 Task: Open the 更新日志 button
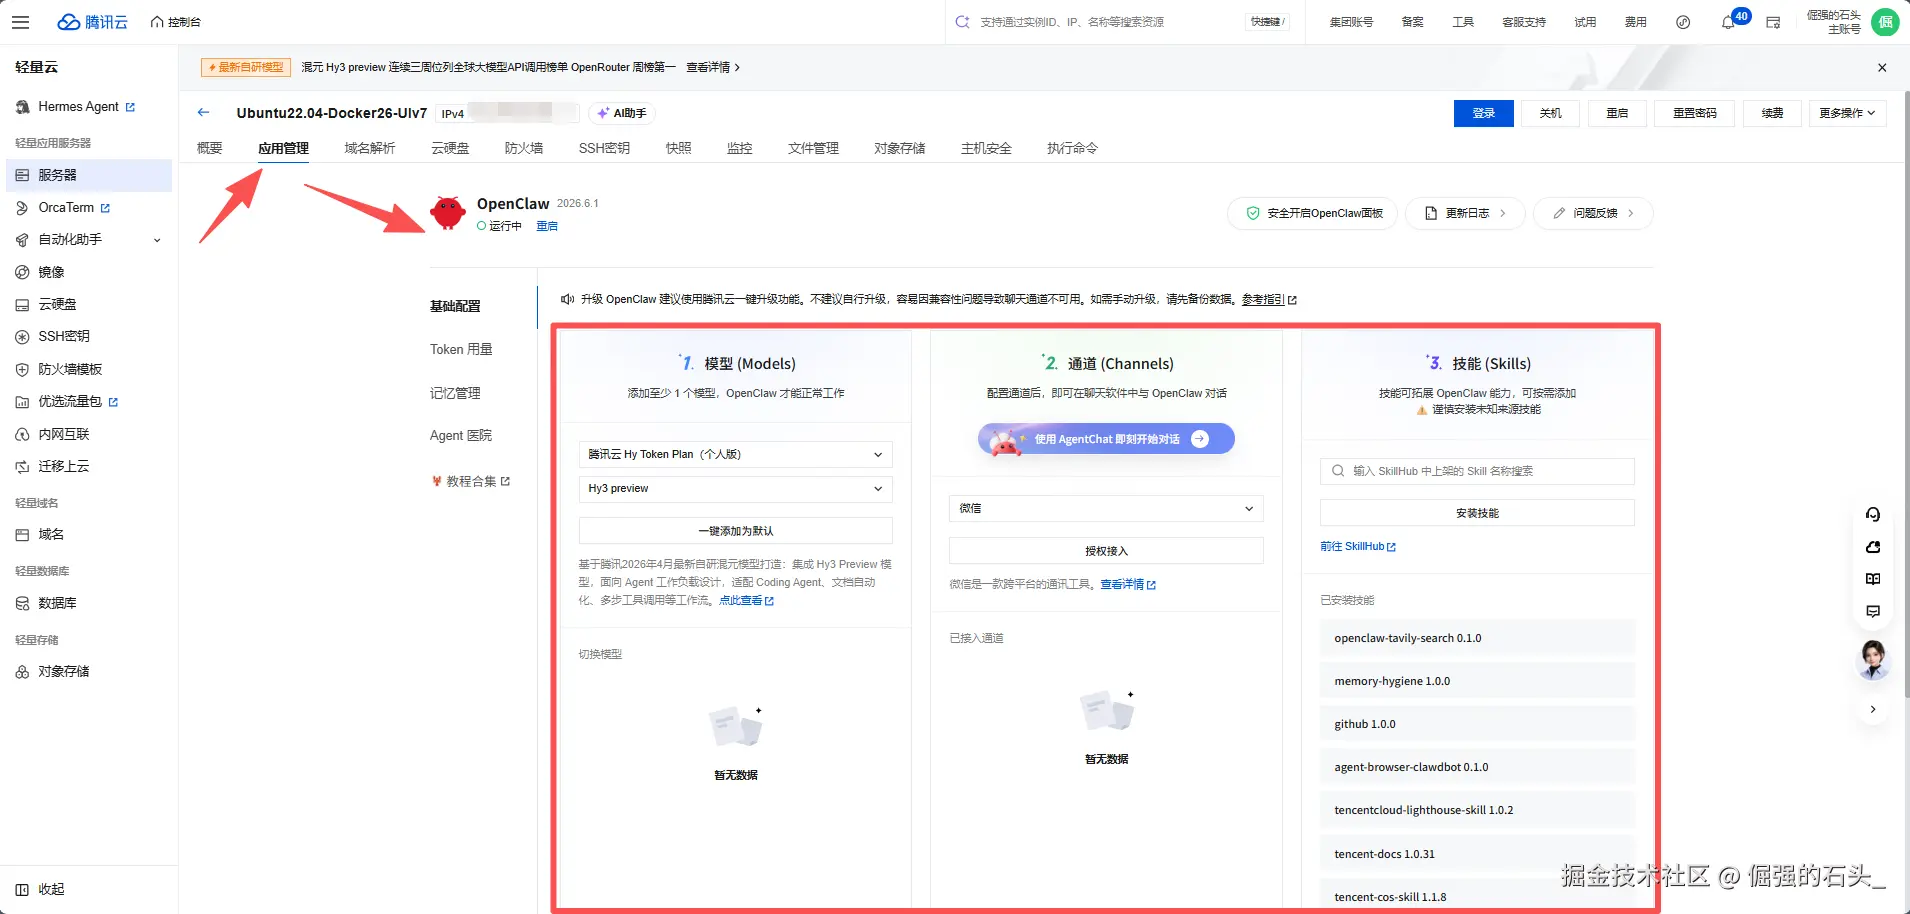coord(1465,213)
